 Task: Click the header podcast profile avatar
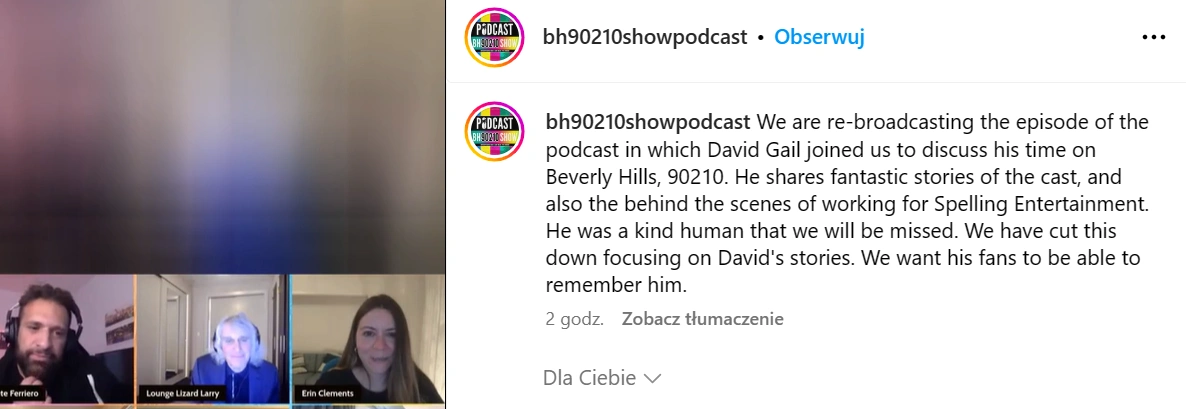[x=494, y=37]
